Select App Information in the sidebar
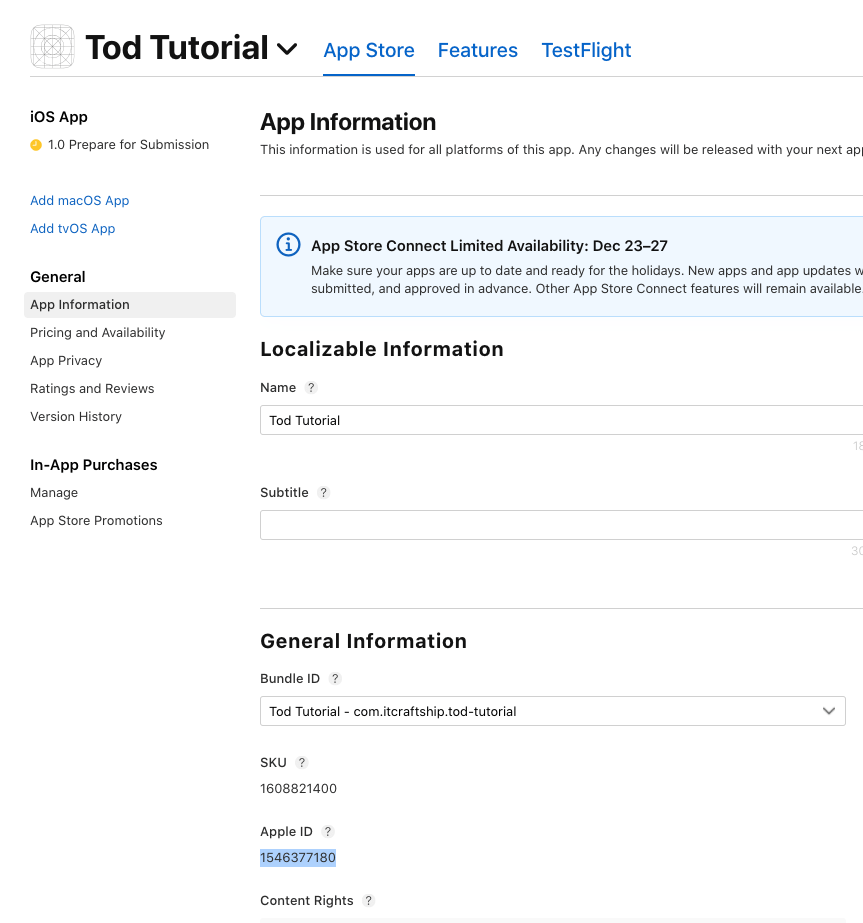The image size is (863, 923). coord(130,305)
